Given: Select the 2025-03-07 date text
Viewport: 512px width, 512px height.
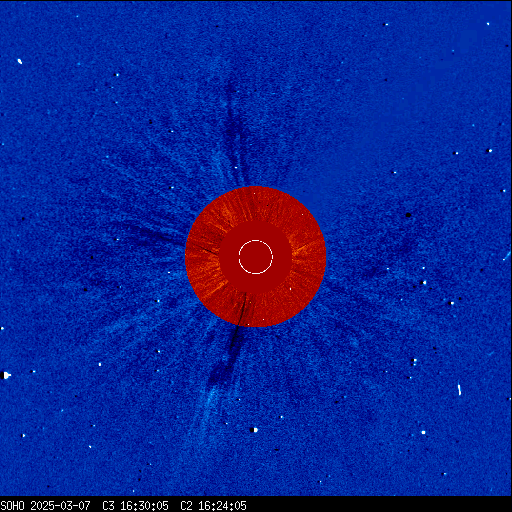Looking at the screenshot, I should click(60, 506).
